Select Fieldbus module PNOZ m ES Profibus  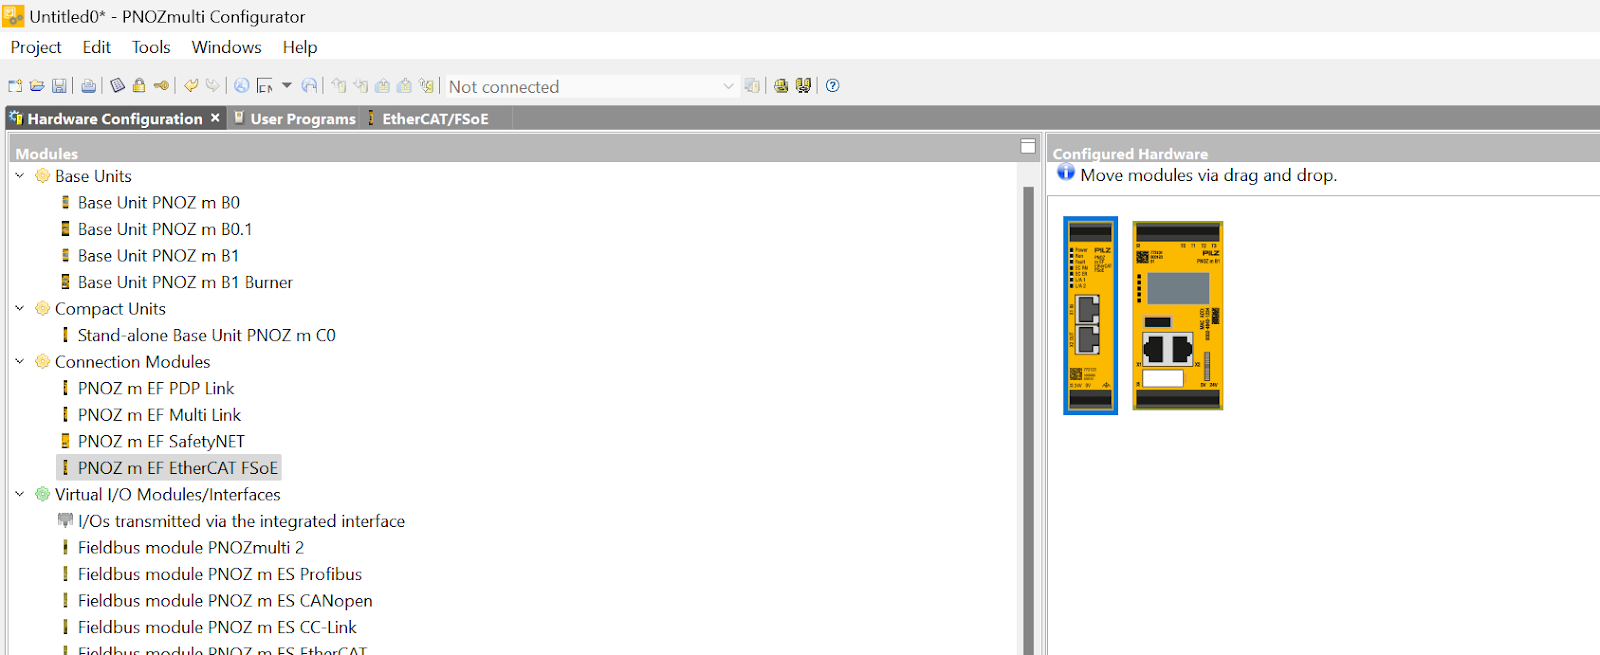(x=219, y=574)
